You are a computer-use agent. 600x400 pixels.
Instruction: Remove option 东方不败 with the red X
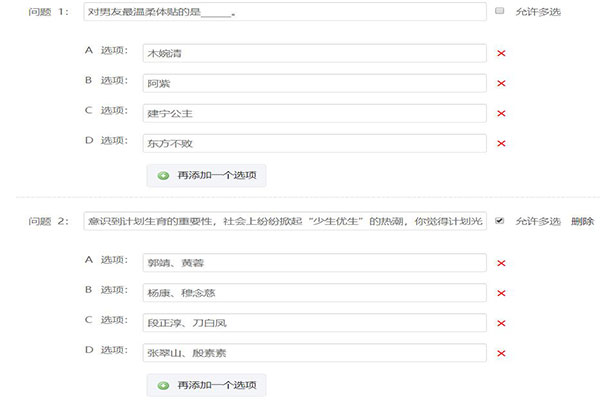coord(501,143)
